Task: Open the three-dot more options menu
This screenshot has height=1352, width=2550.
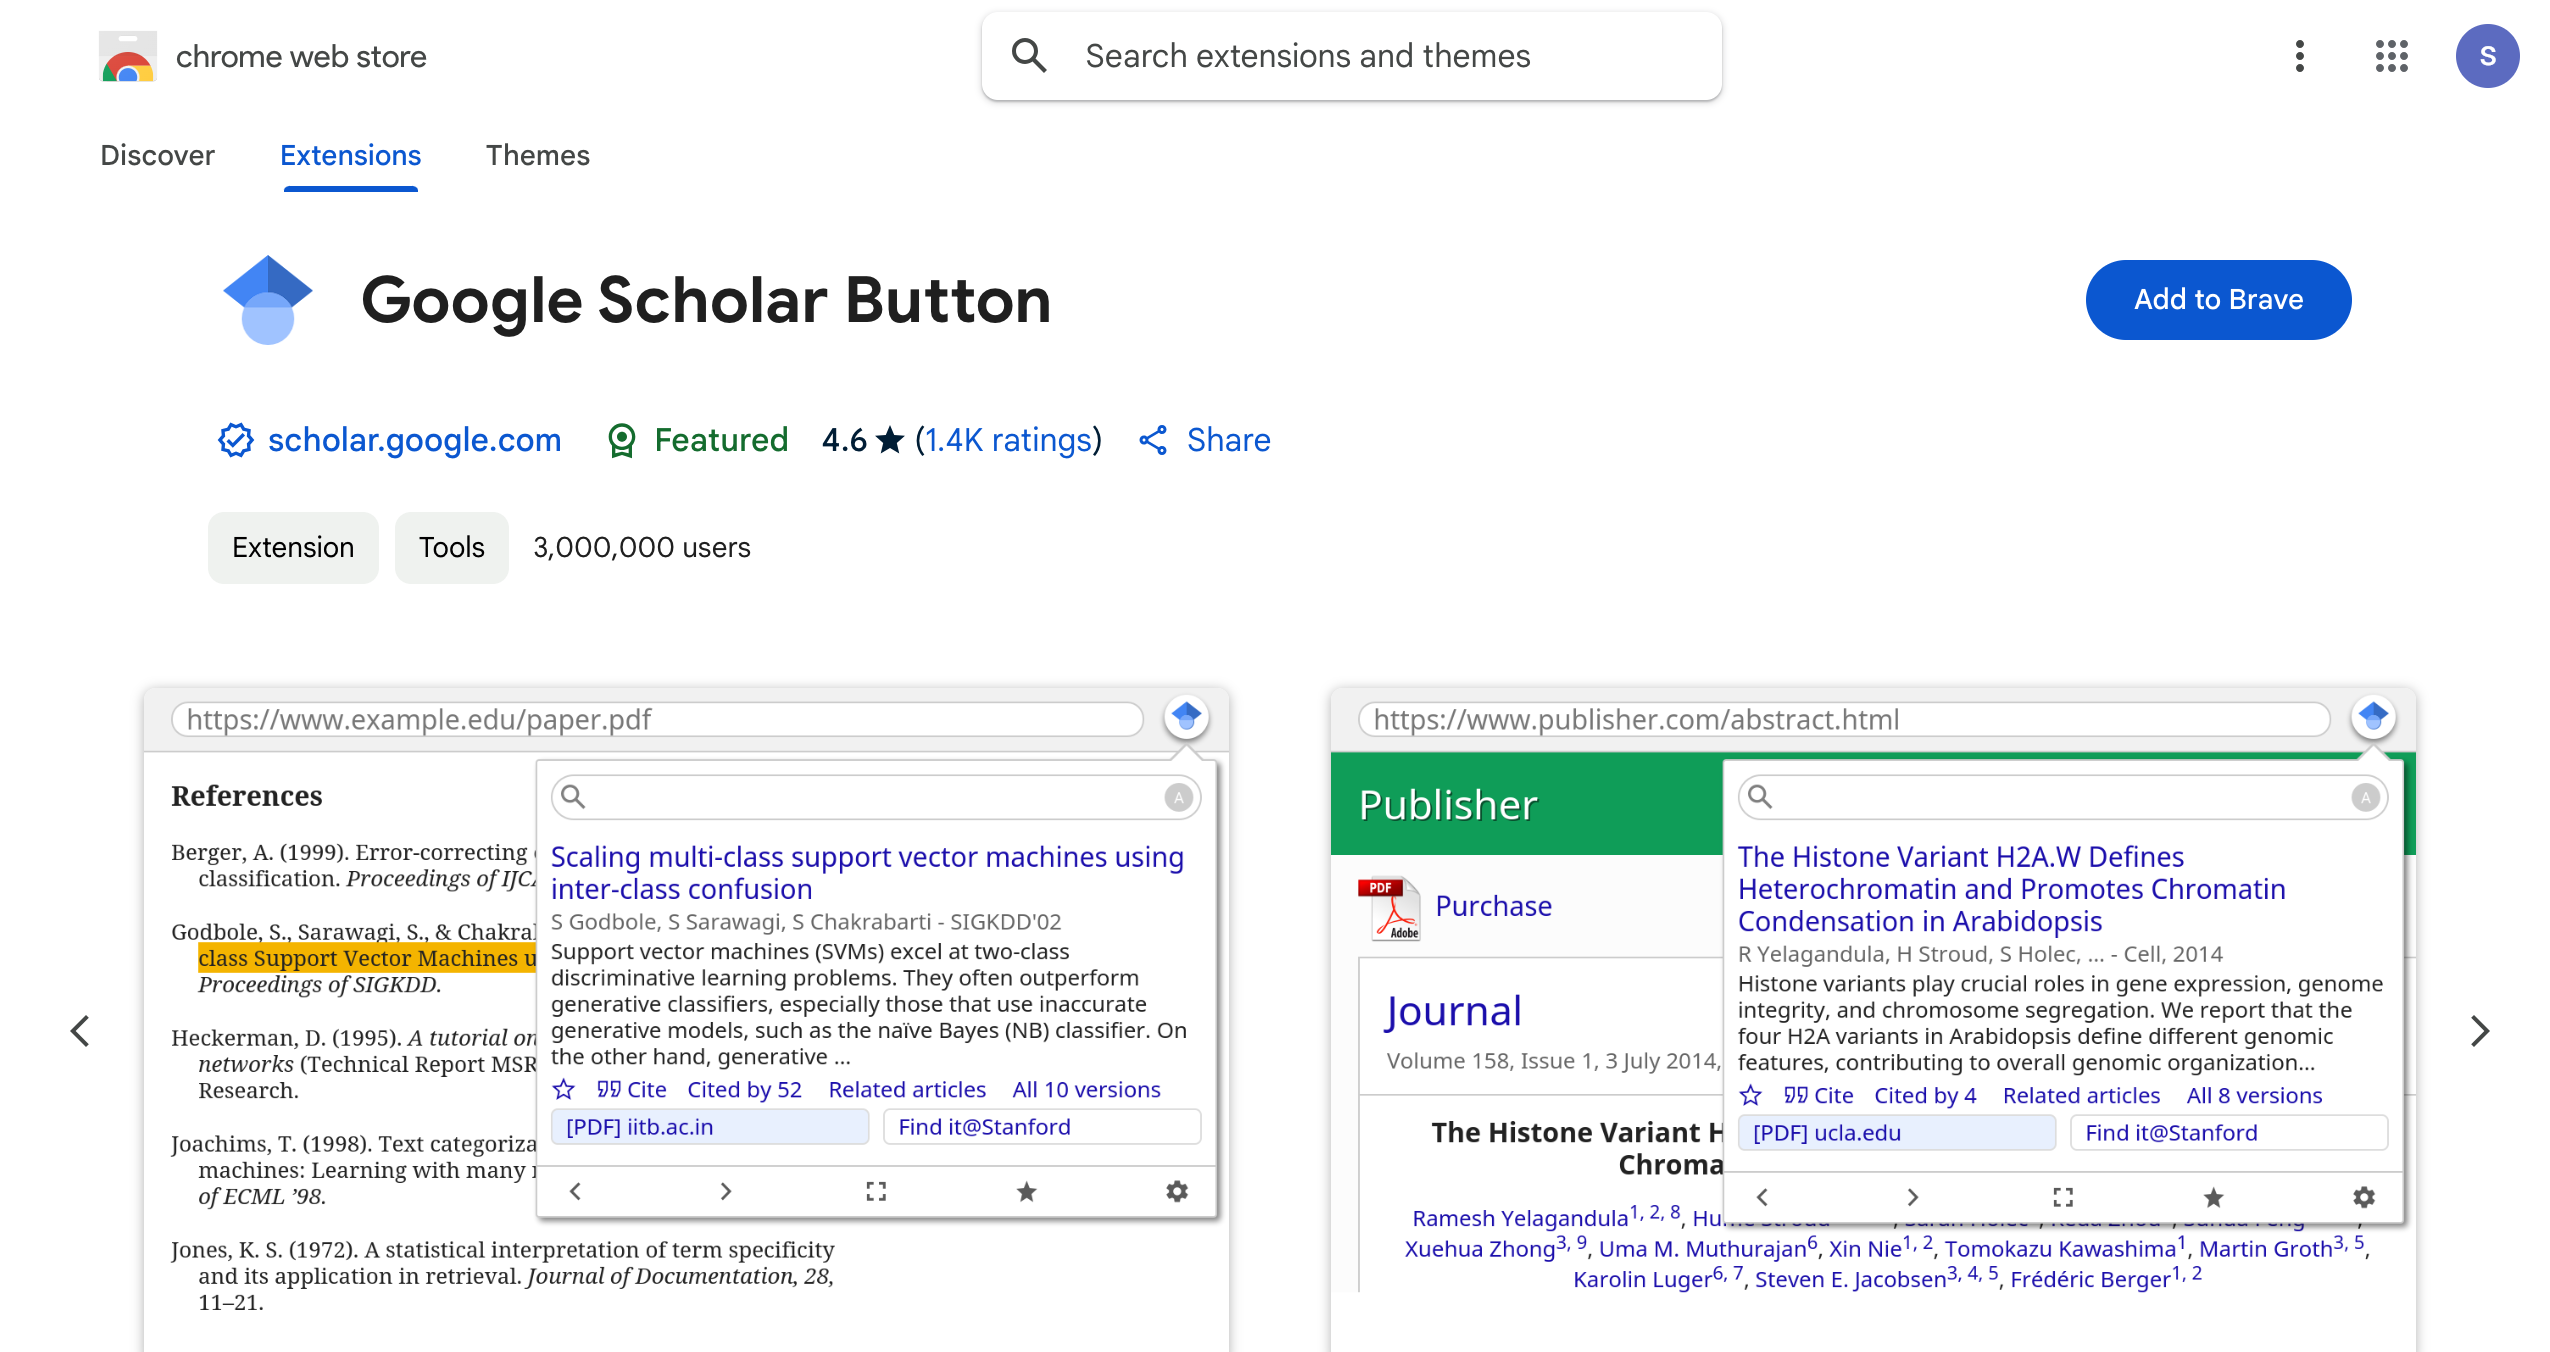Action: (x=2299, y=56)
